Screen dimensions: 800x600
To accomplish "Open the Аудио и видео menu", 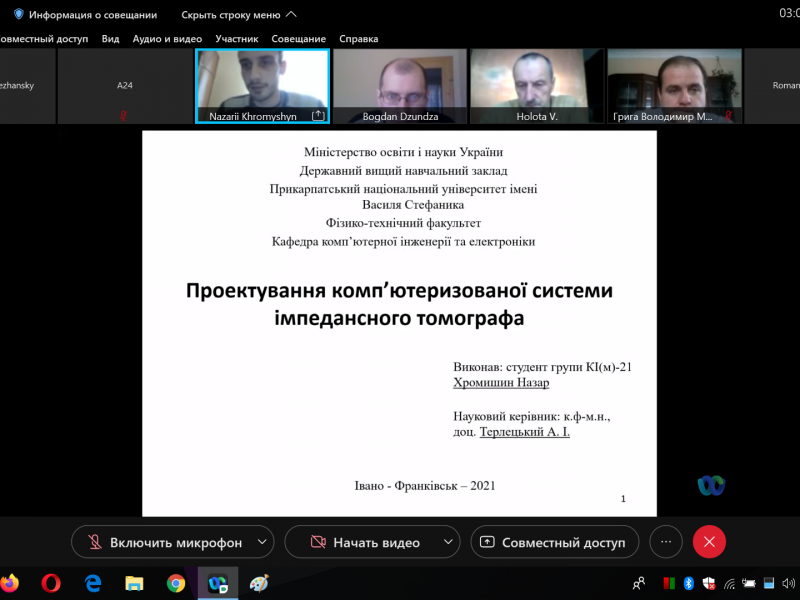I will 167,39.
